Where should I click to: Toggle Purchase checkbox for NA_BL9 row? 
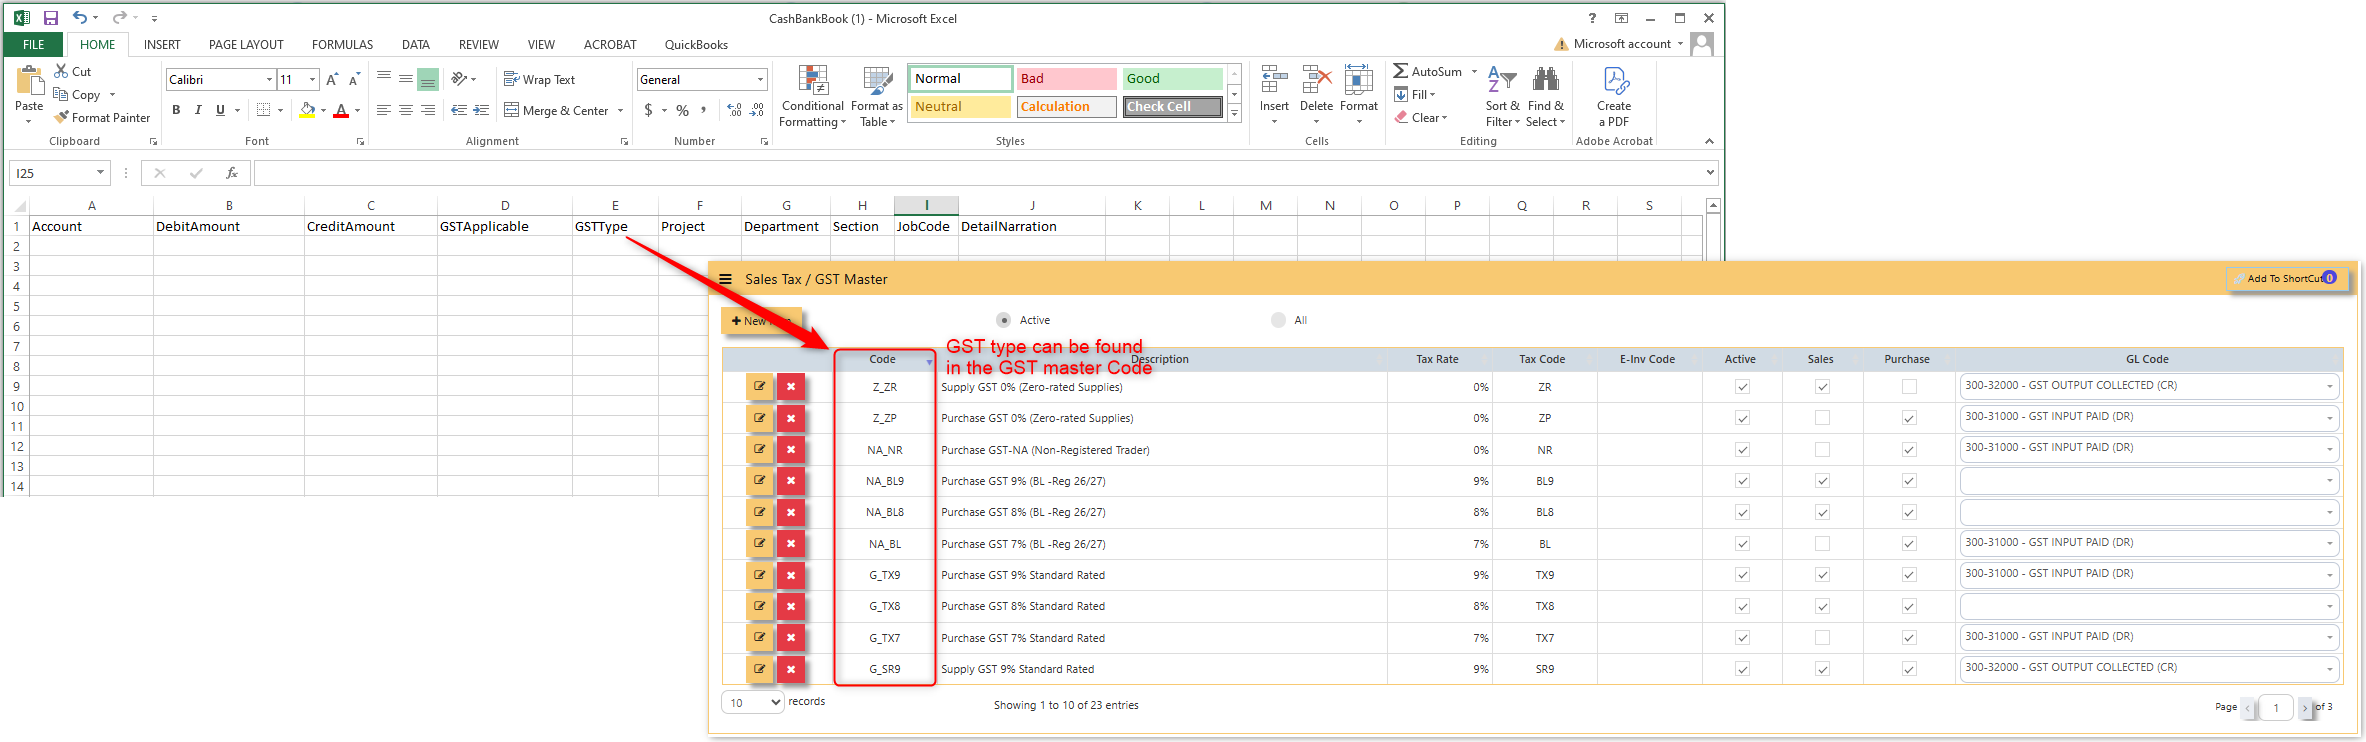click(x=1909, y=481)
